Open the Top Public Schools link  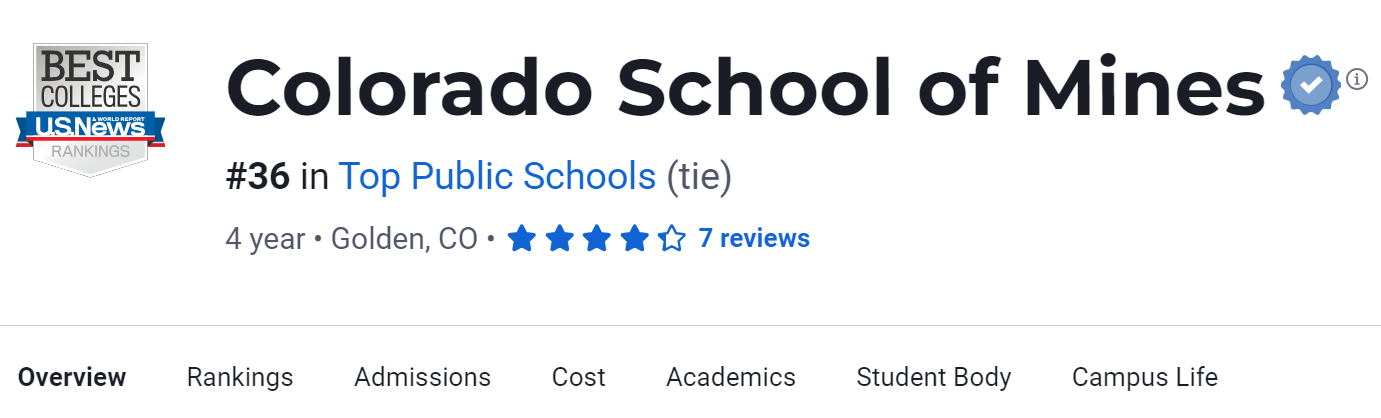pyautogui.click(x=497, y=177)
